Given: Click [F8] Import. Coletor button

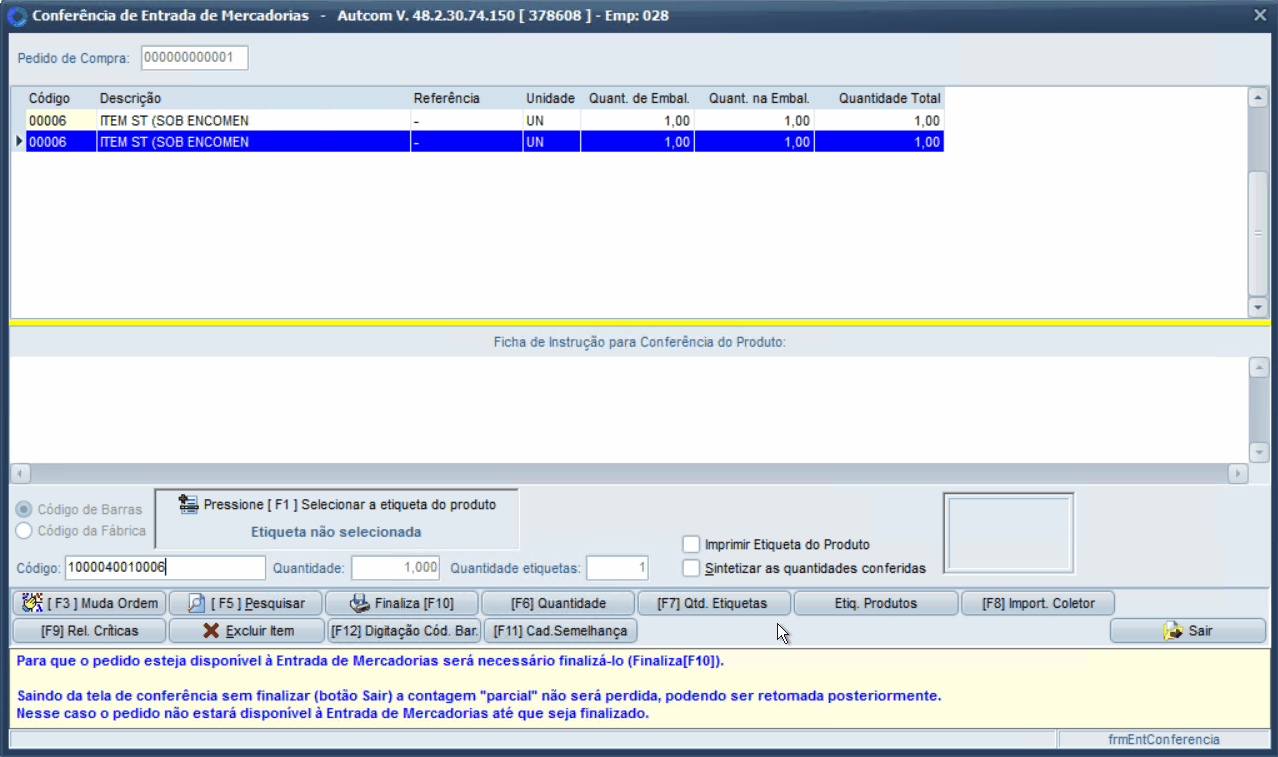Looking at the screenshot, I should click(x=1037, y=603).
